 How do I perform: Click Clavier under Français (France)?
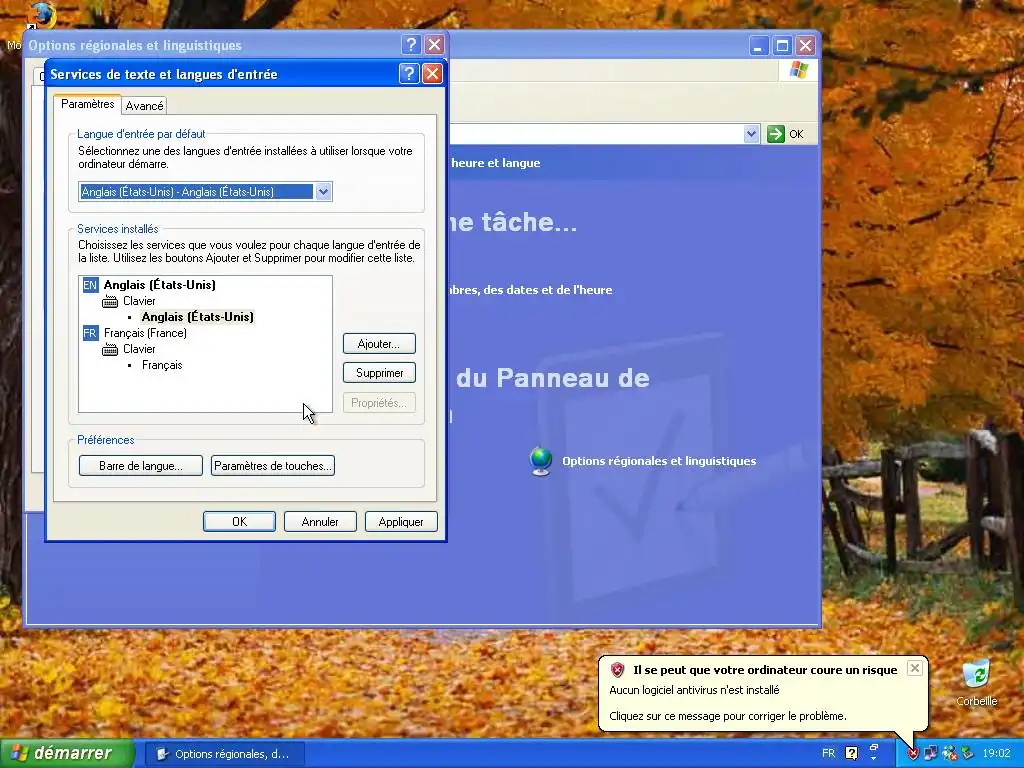point(139,349)
